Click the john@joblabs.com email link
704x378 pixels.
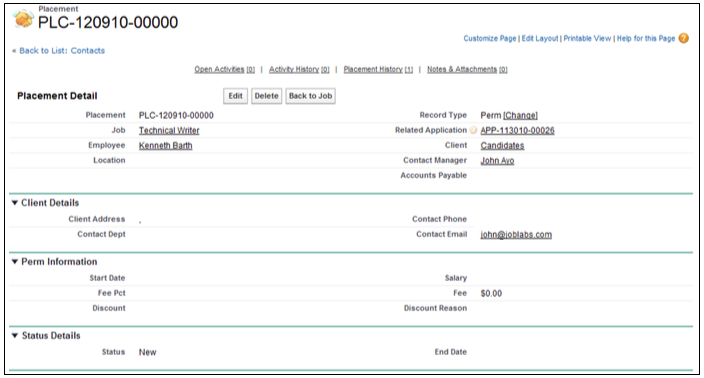516,235
